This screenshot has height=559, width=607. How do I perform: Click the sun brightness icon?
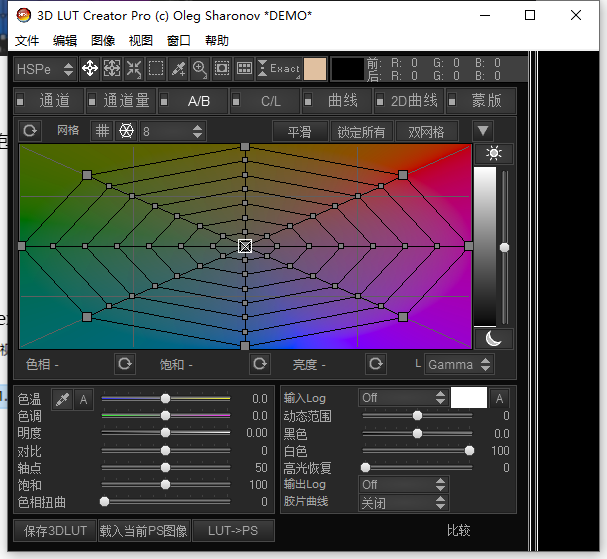click(x=494, y=153)
